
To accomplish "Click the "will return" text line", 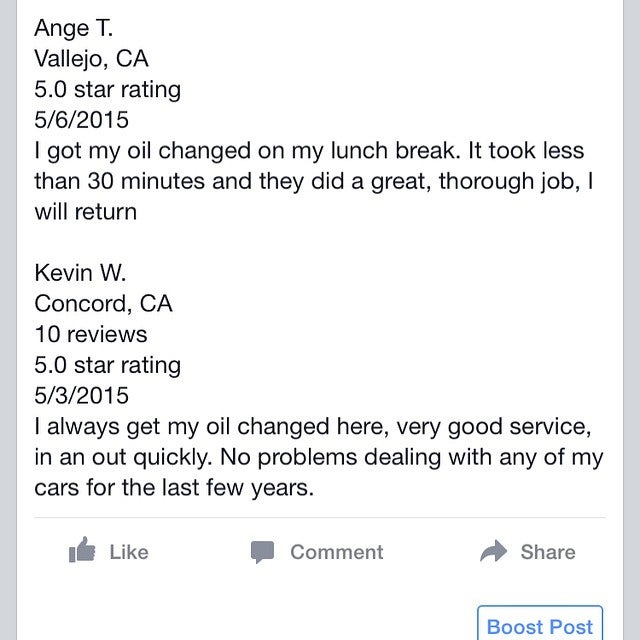I will [85, 212].
